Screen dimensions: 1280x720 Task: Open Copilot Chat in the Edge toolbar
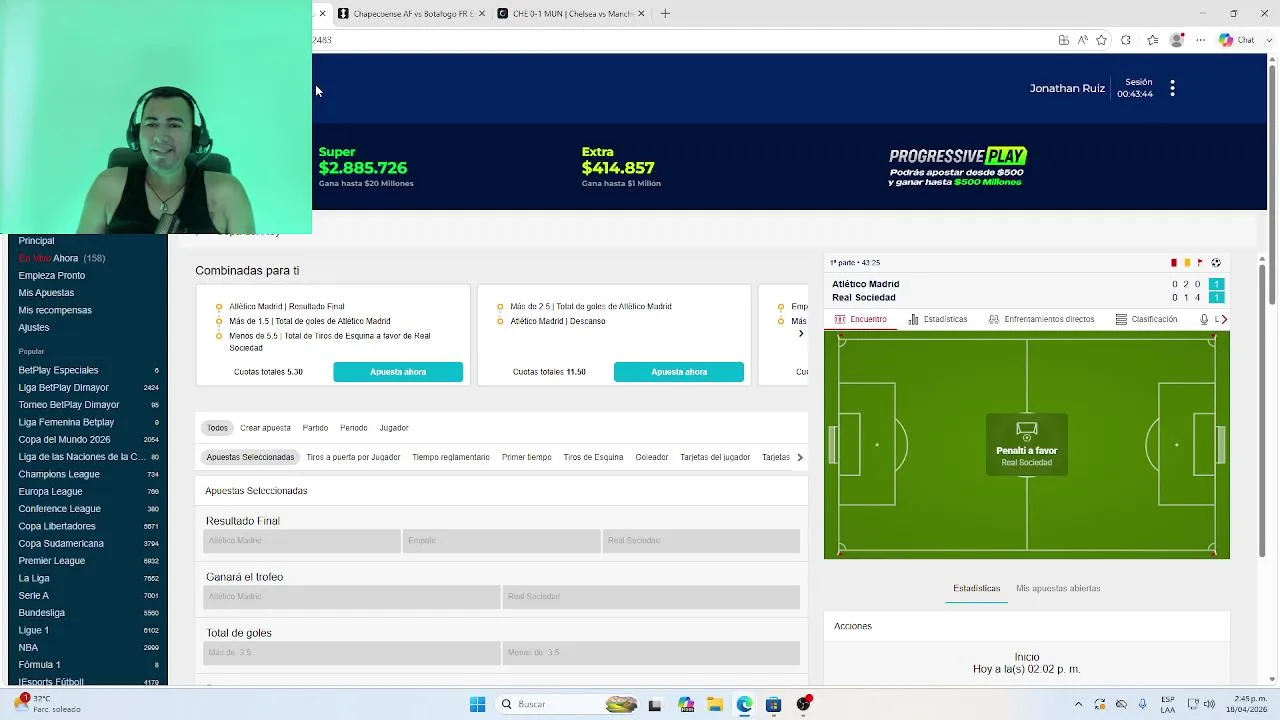pyautogui.click(x=1237, y=40)
